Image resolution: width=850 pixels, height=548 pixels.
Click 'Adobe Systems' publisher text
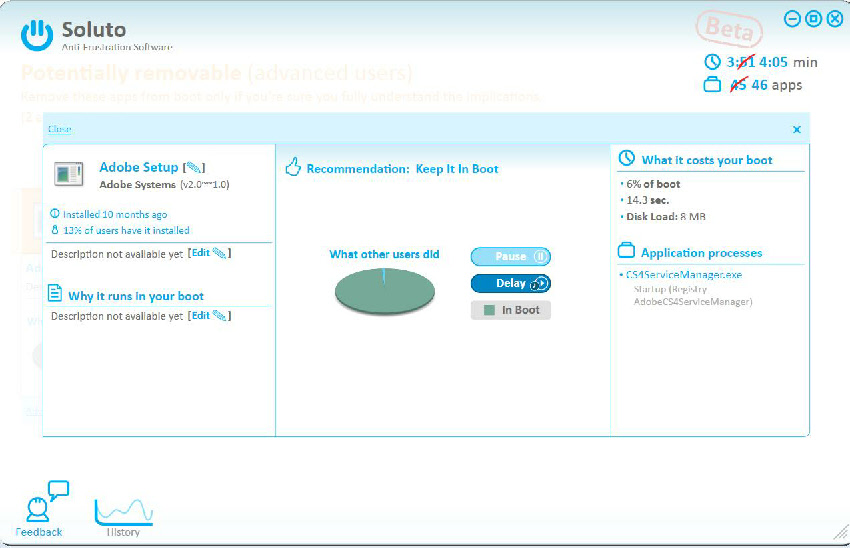tap(137, 184)
